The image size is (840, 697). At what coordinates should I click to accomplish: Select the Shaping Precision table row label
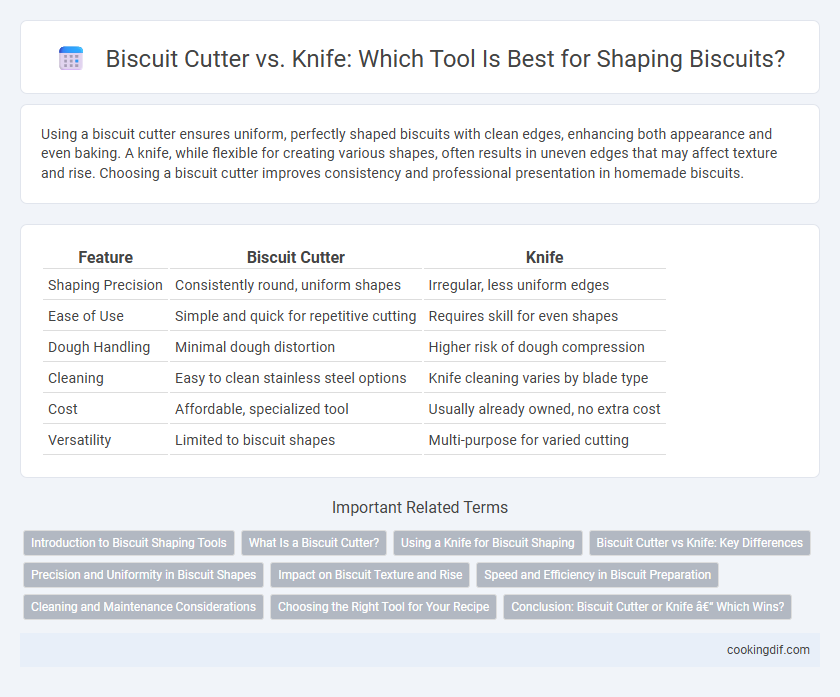105,285
